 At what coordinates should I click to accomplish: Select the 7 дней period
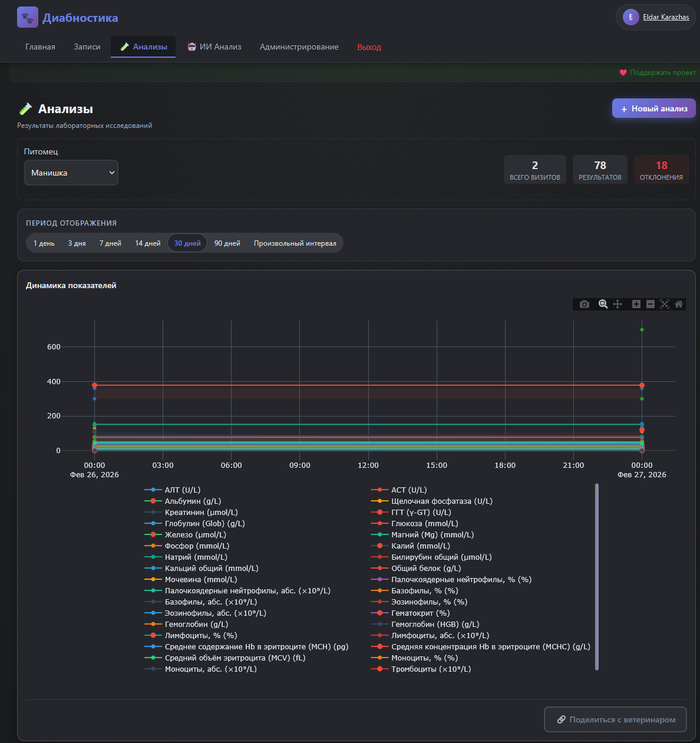click(110, 243)
